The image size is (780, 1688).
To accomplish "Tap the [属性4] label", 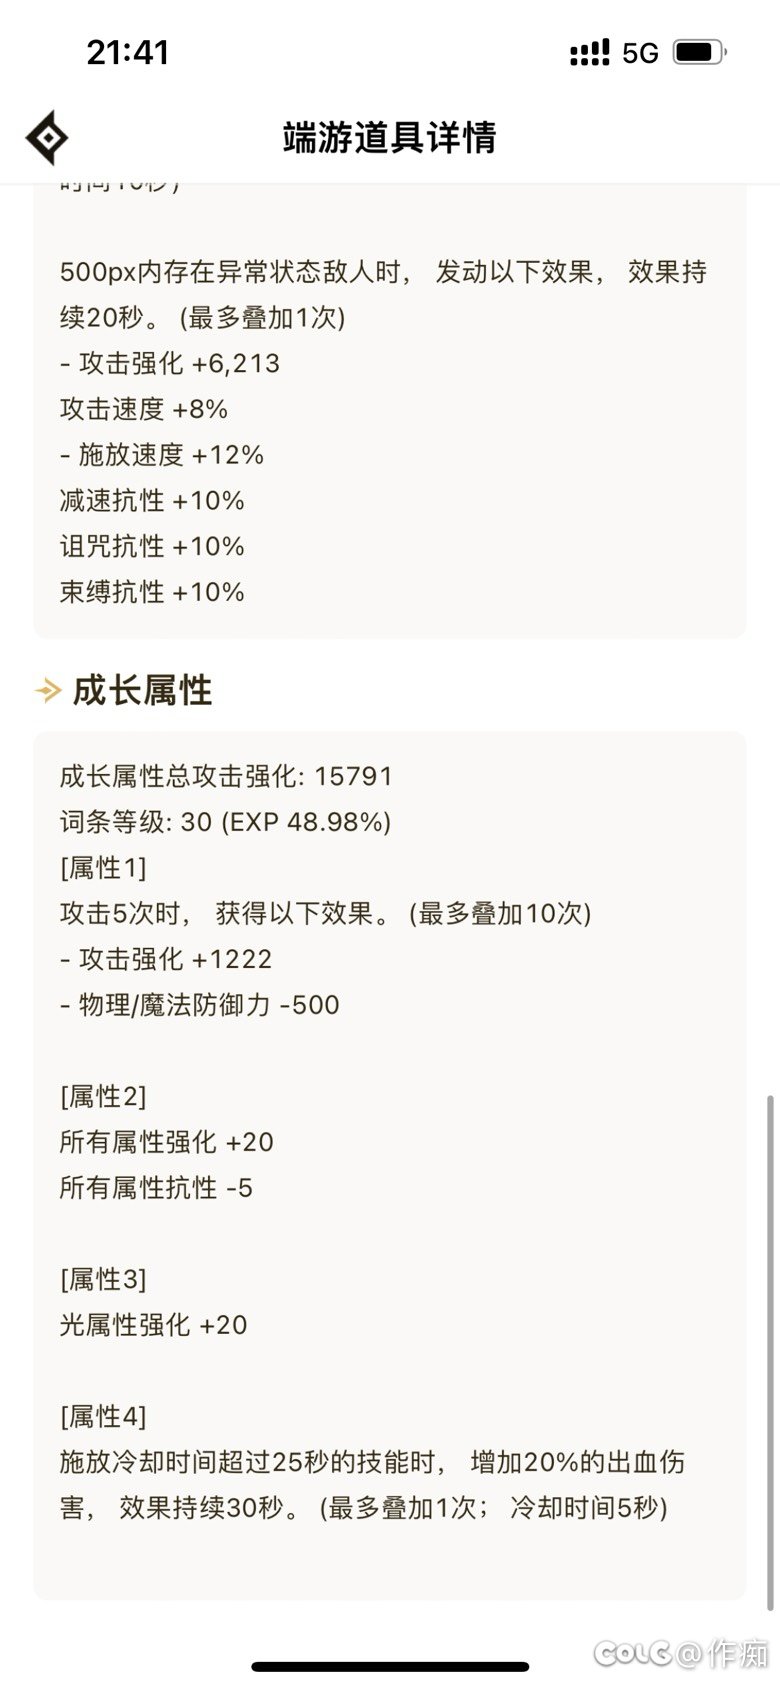I will (103, 1416).
